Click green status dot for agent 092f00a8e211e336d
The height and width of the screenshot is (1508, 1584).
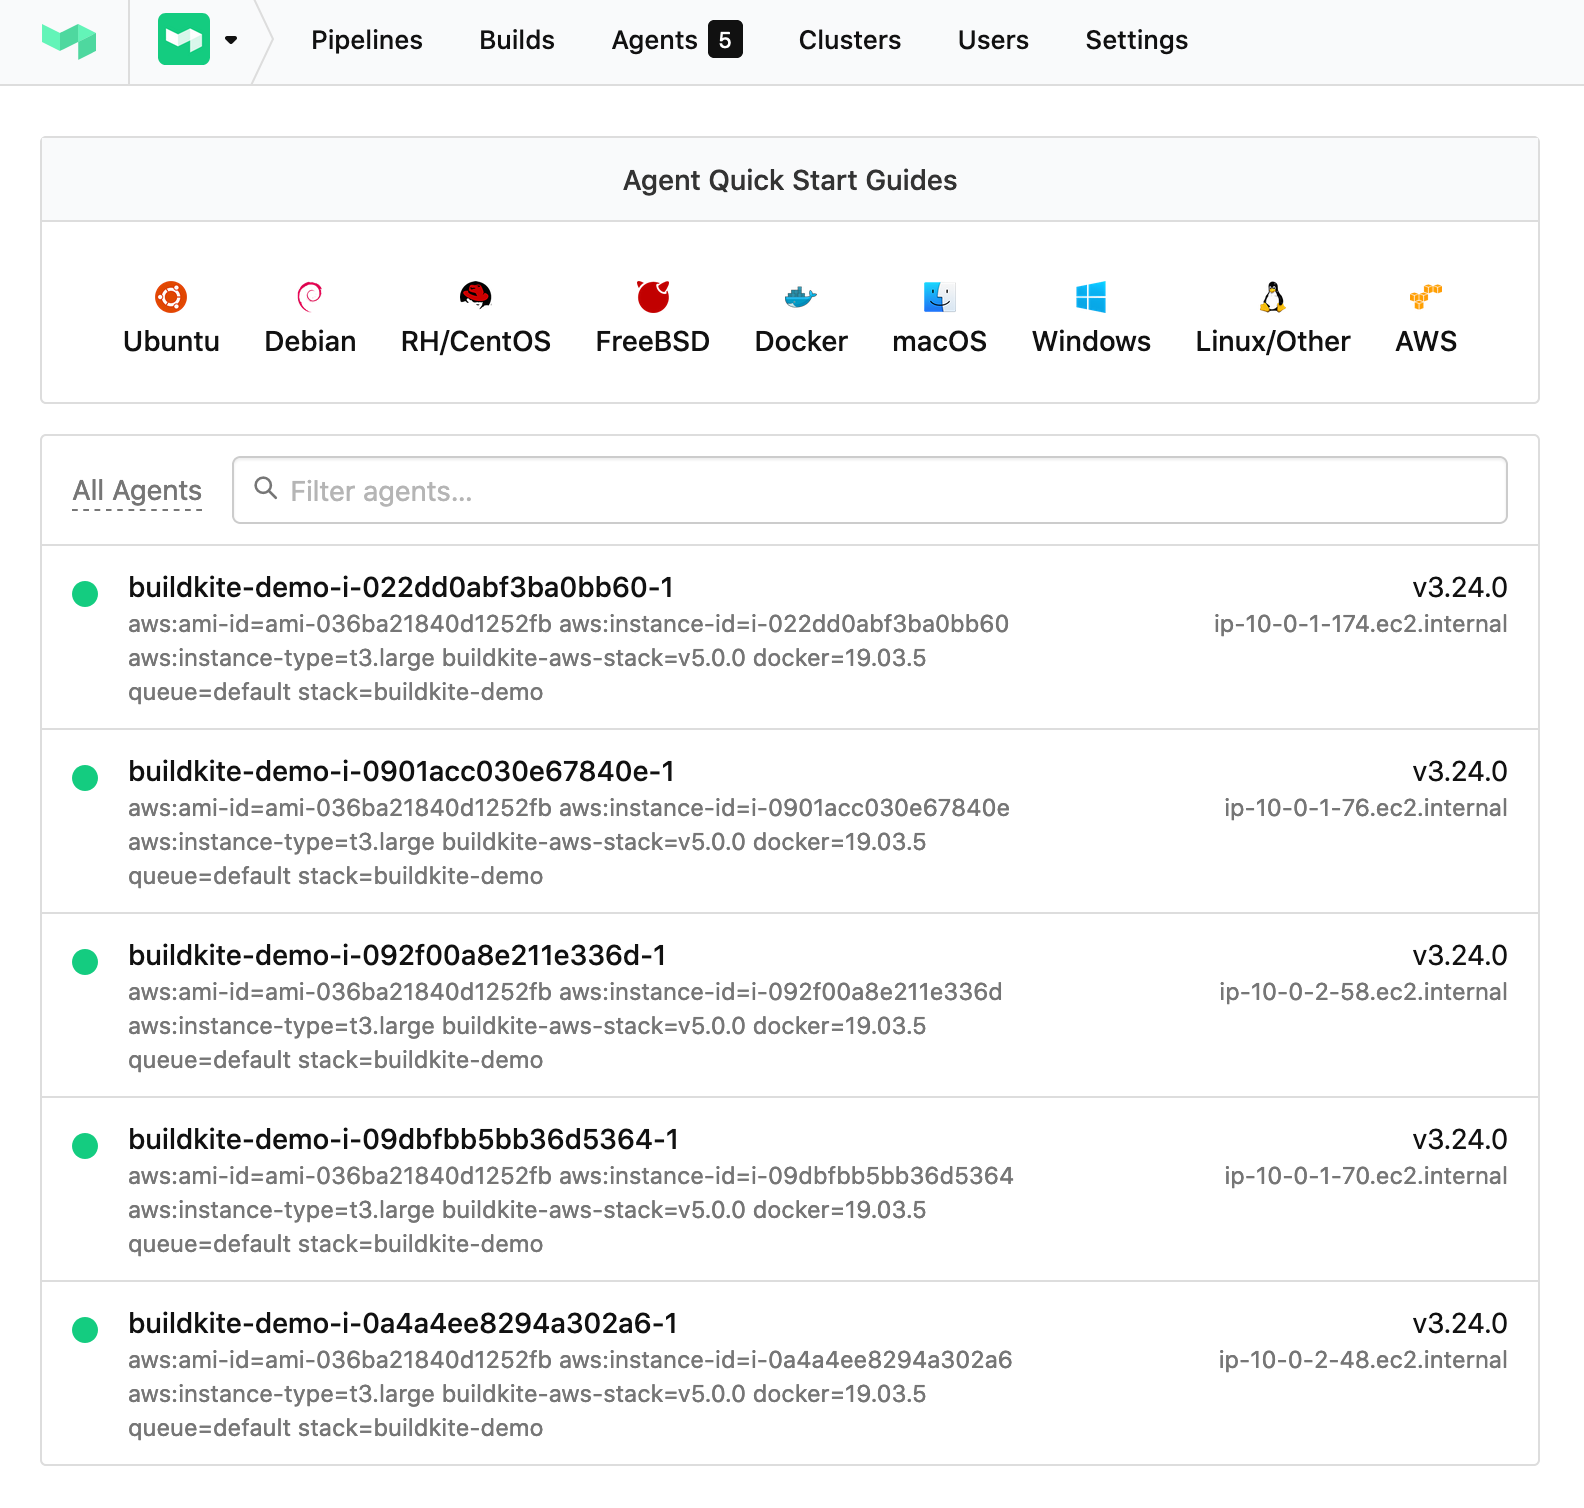click(x=85, y=962)
